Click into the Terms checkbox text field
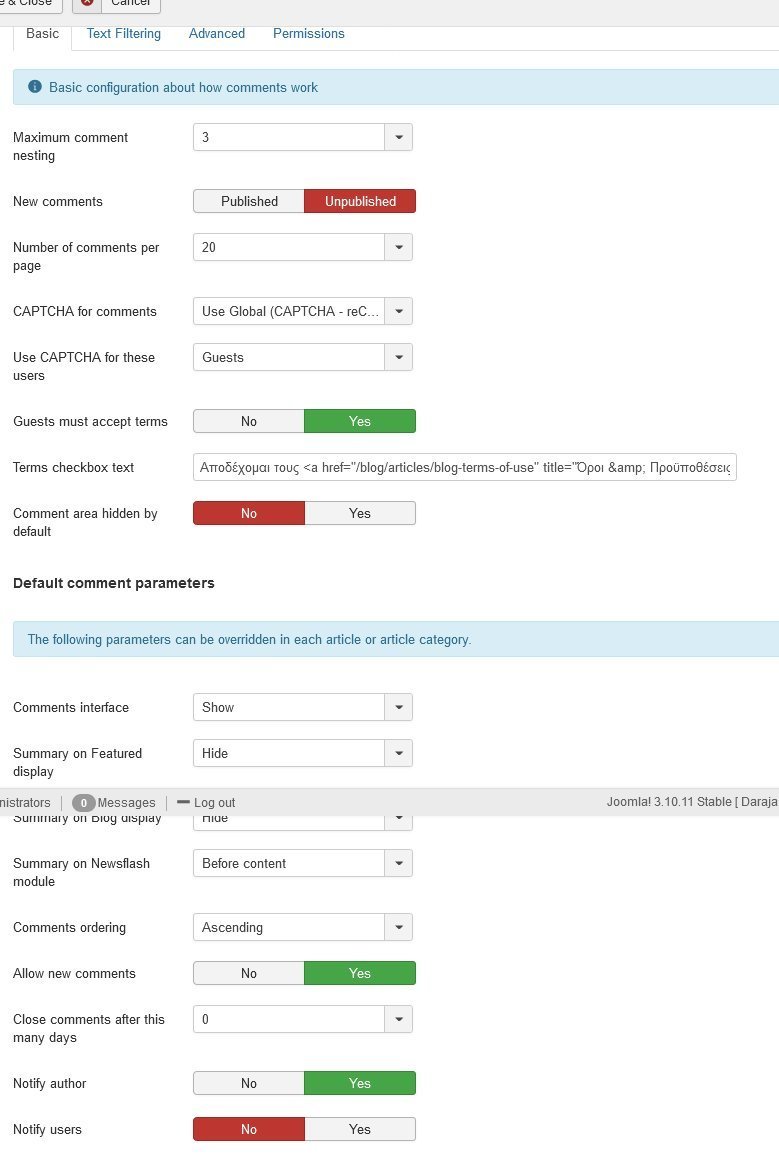Image resolution: width=779 pixels, height=1165 pixels. (x=465, y=467)
